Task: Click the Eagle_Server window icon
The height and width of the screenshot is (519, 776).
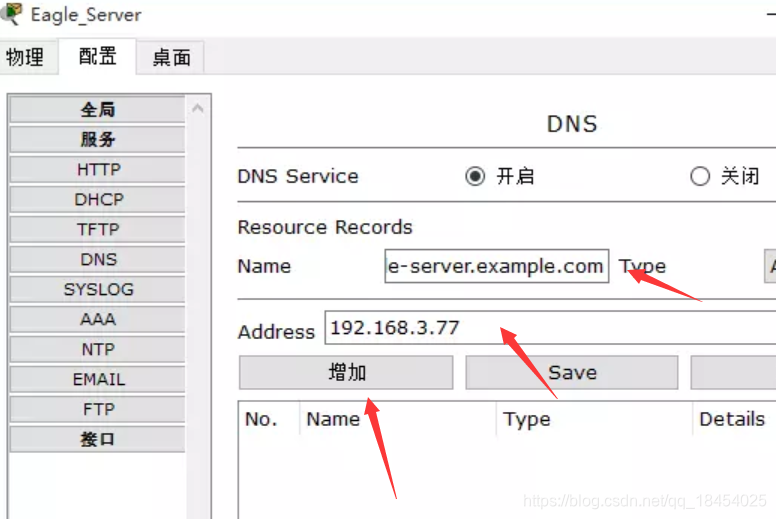Action: pos(11,13)
